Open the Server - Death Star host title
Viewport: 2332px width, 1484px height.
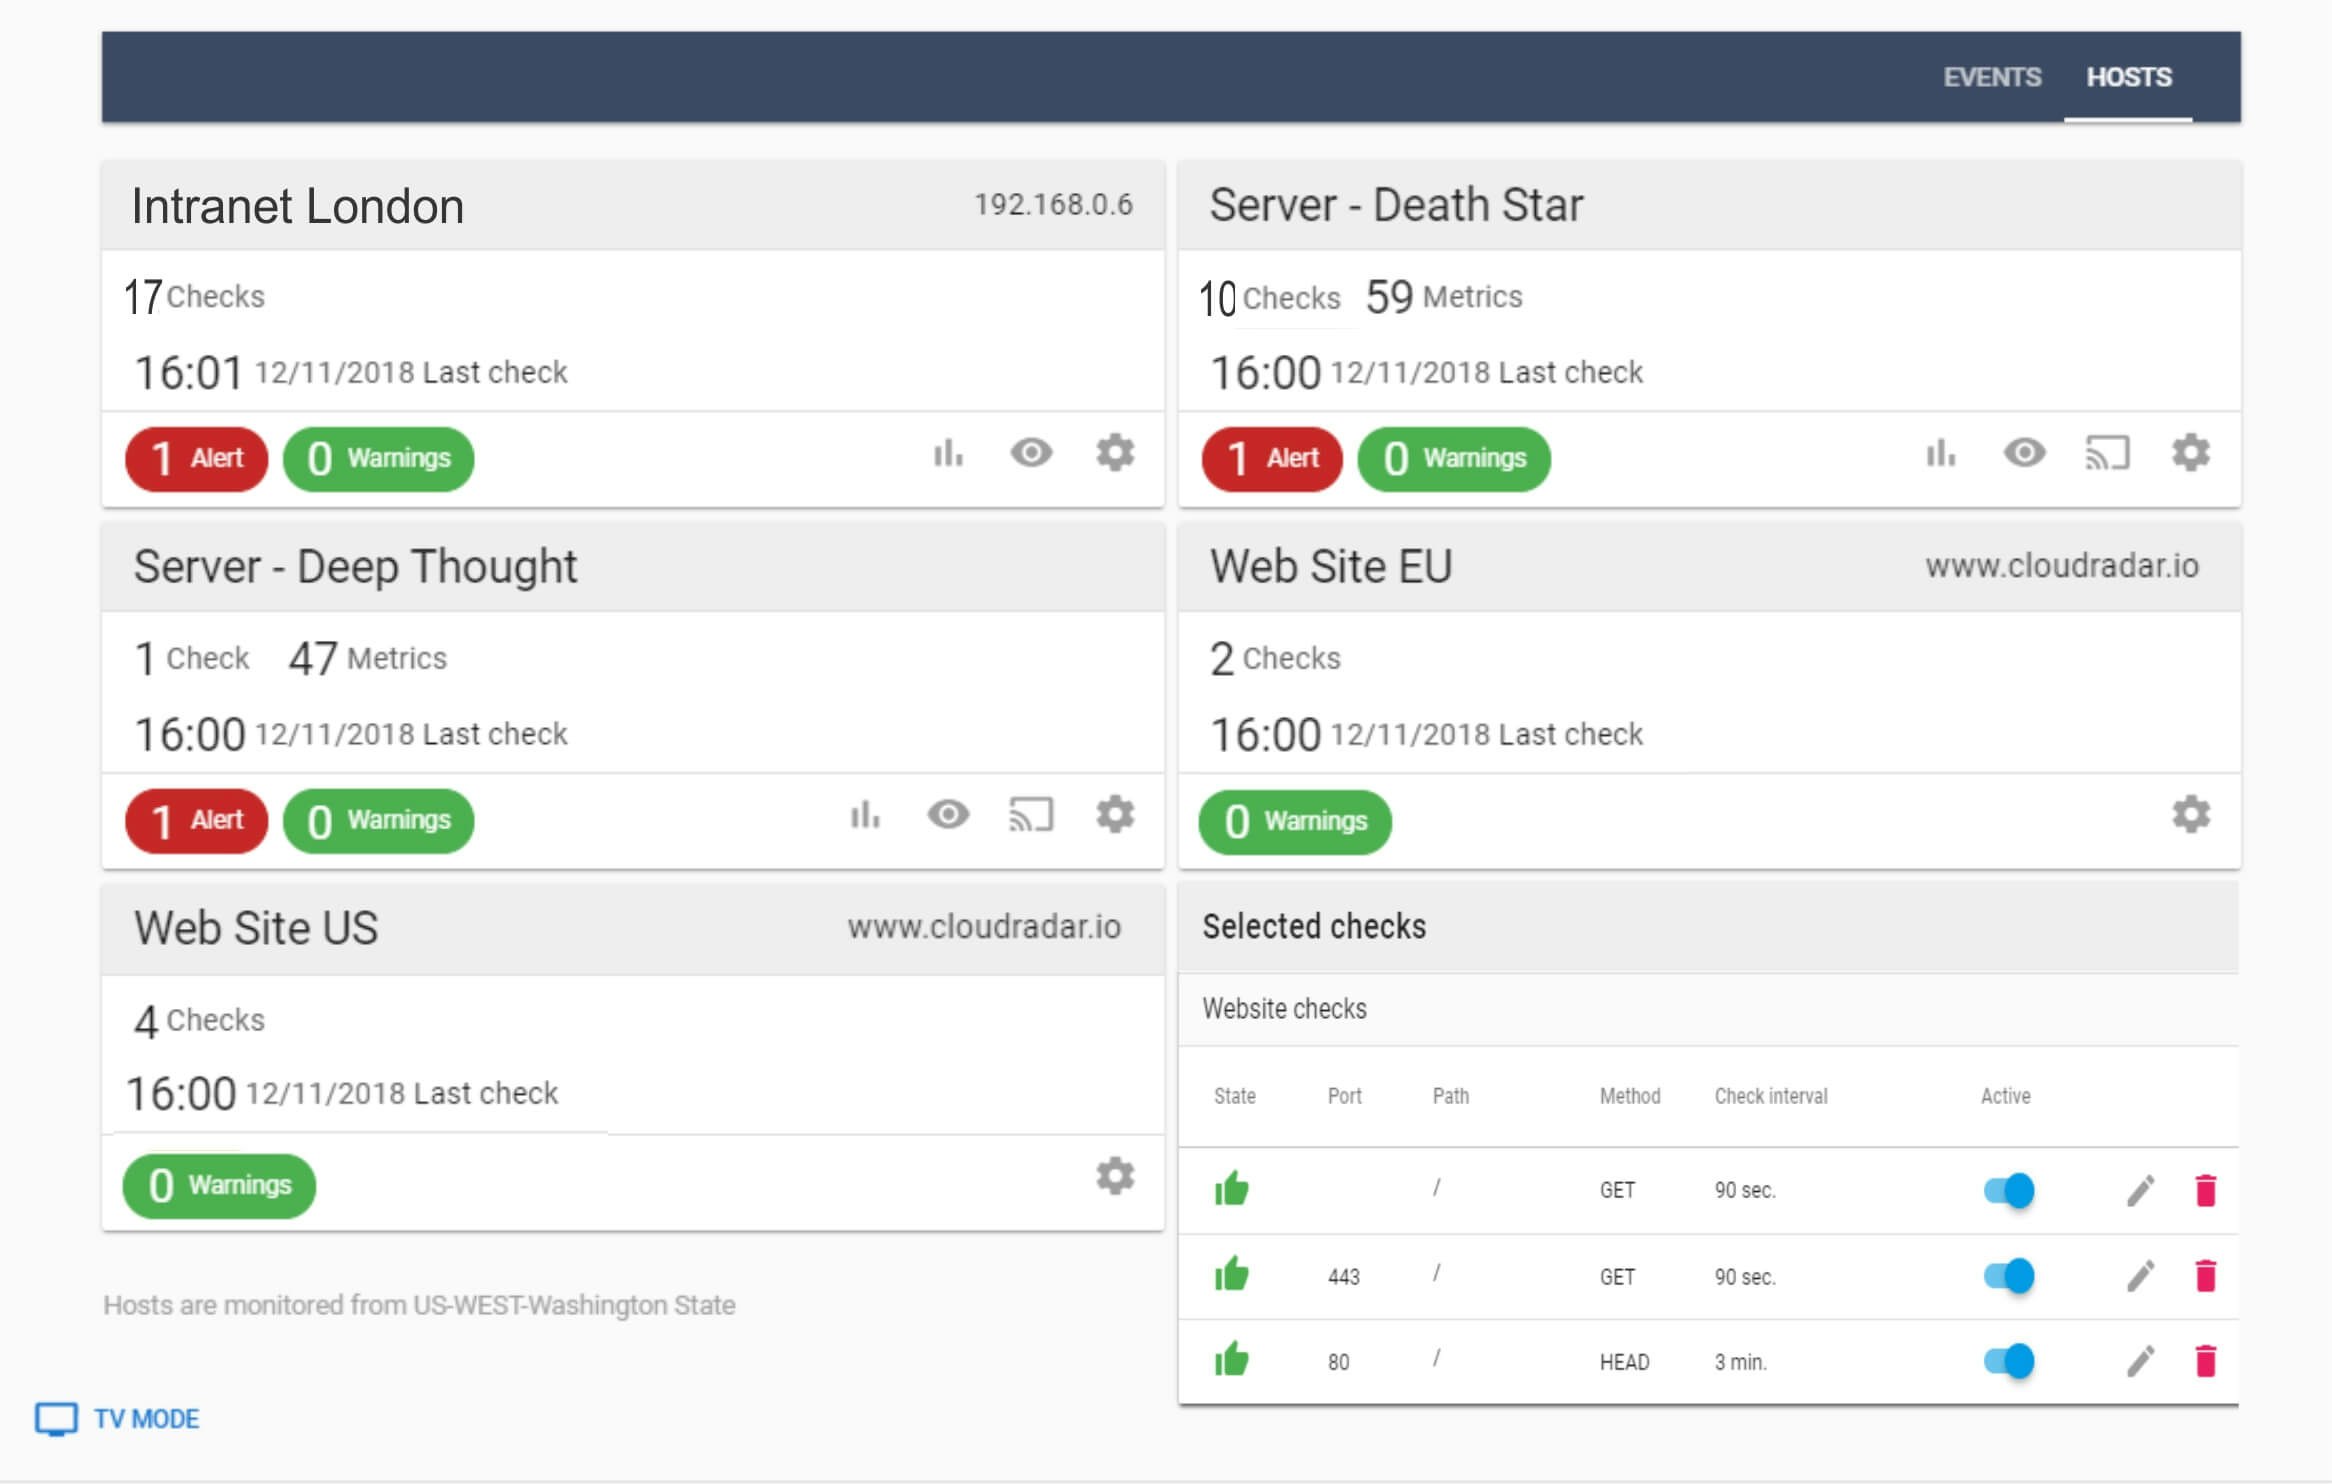coord(1396,205)
